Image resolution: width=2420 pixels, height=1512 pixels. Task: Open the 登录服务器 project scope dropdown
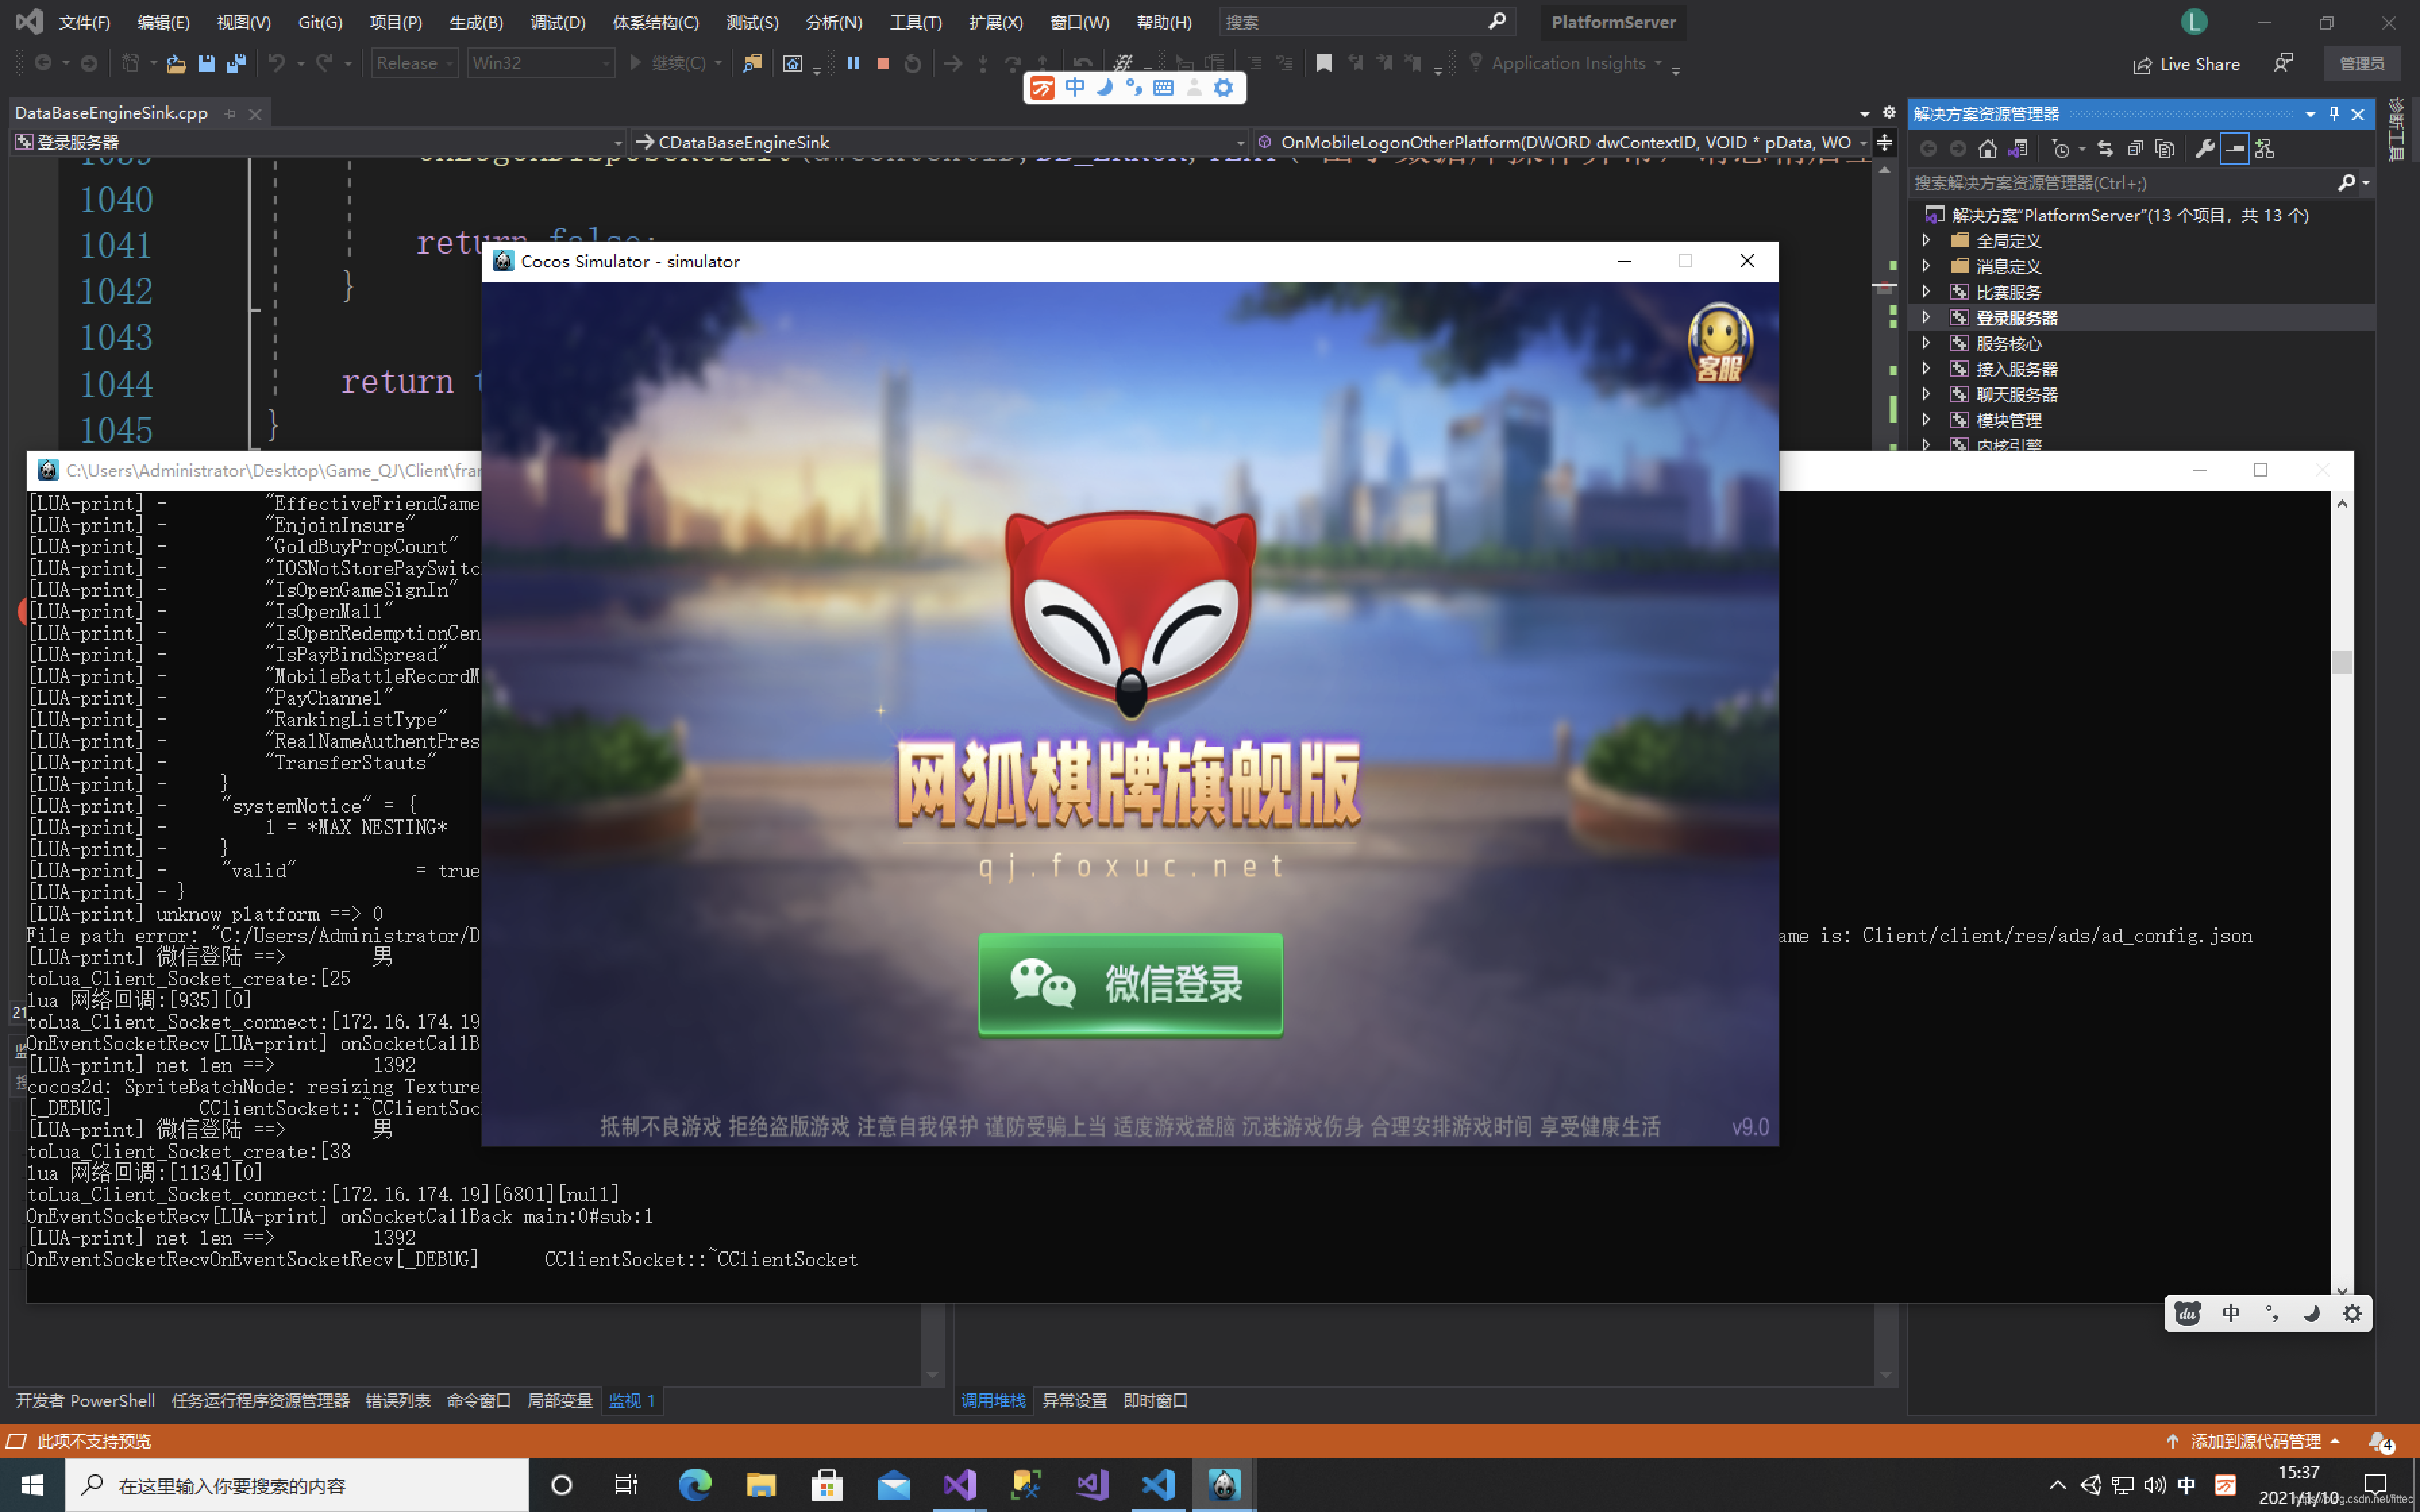(x=318, y=142)
